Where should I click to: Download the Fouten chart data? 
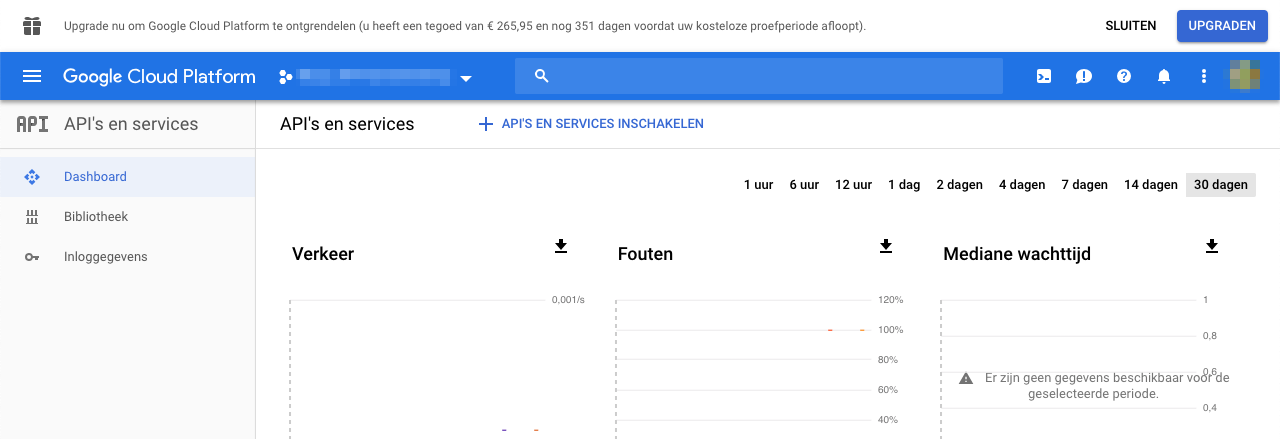[x=885, y=246]
